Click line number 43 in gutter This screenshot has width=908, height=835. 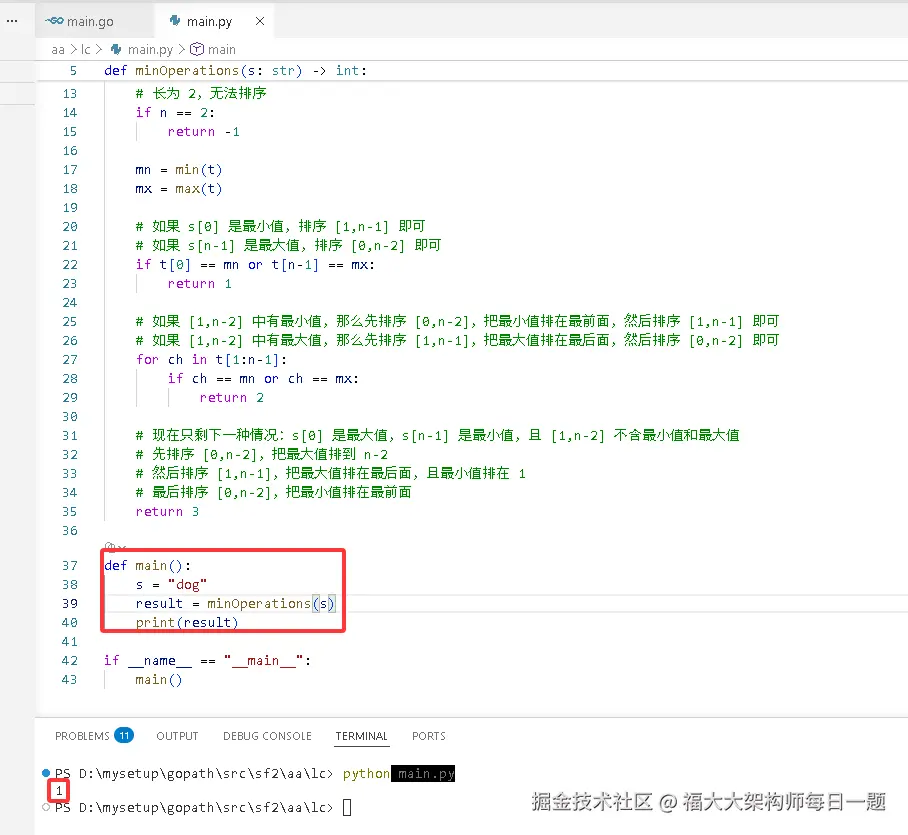point(70,680)
